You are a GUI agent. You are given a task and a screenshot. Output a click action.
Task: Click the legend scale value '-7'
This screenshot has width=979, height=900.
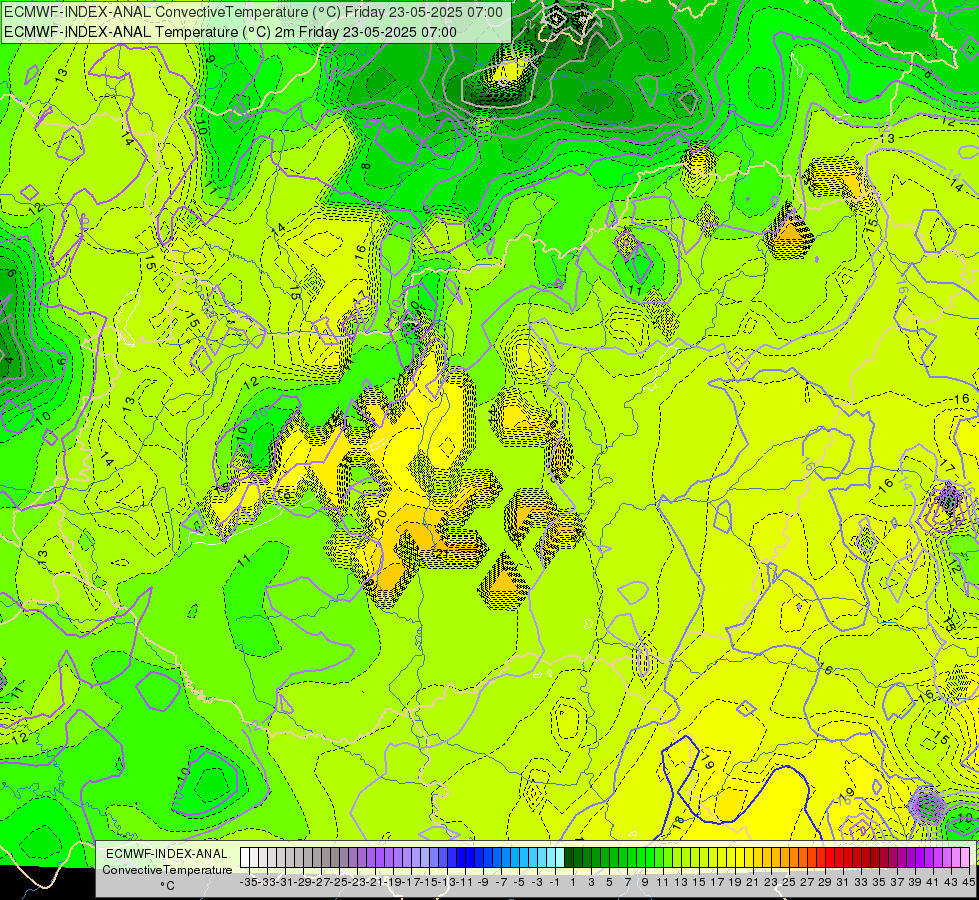[x=501, y=882]
